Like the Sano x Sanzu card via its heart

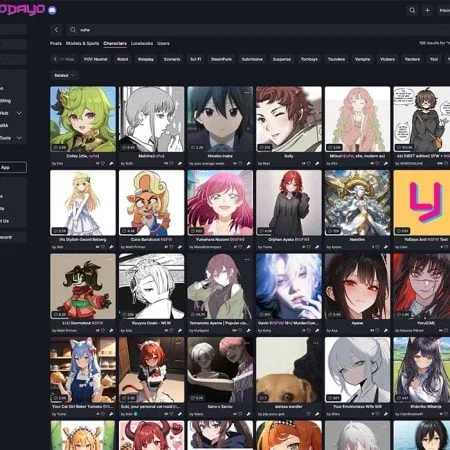pos(240,414)
